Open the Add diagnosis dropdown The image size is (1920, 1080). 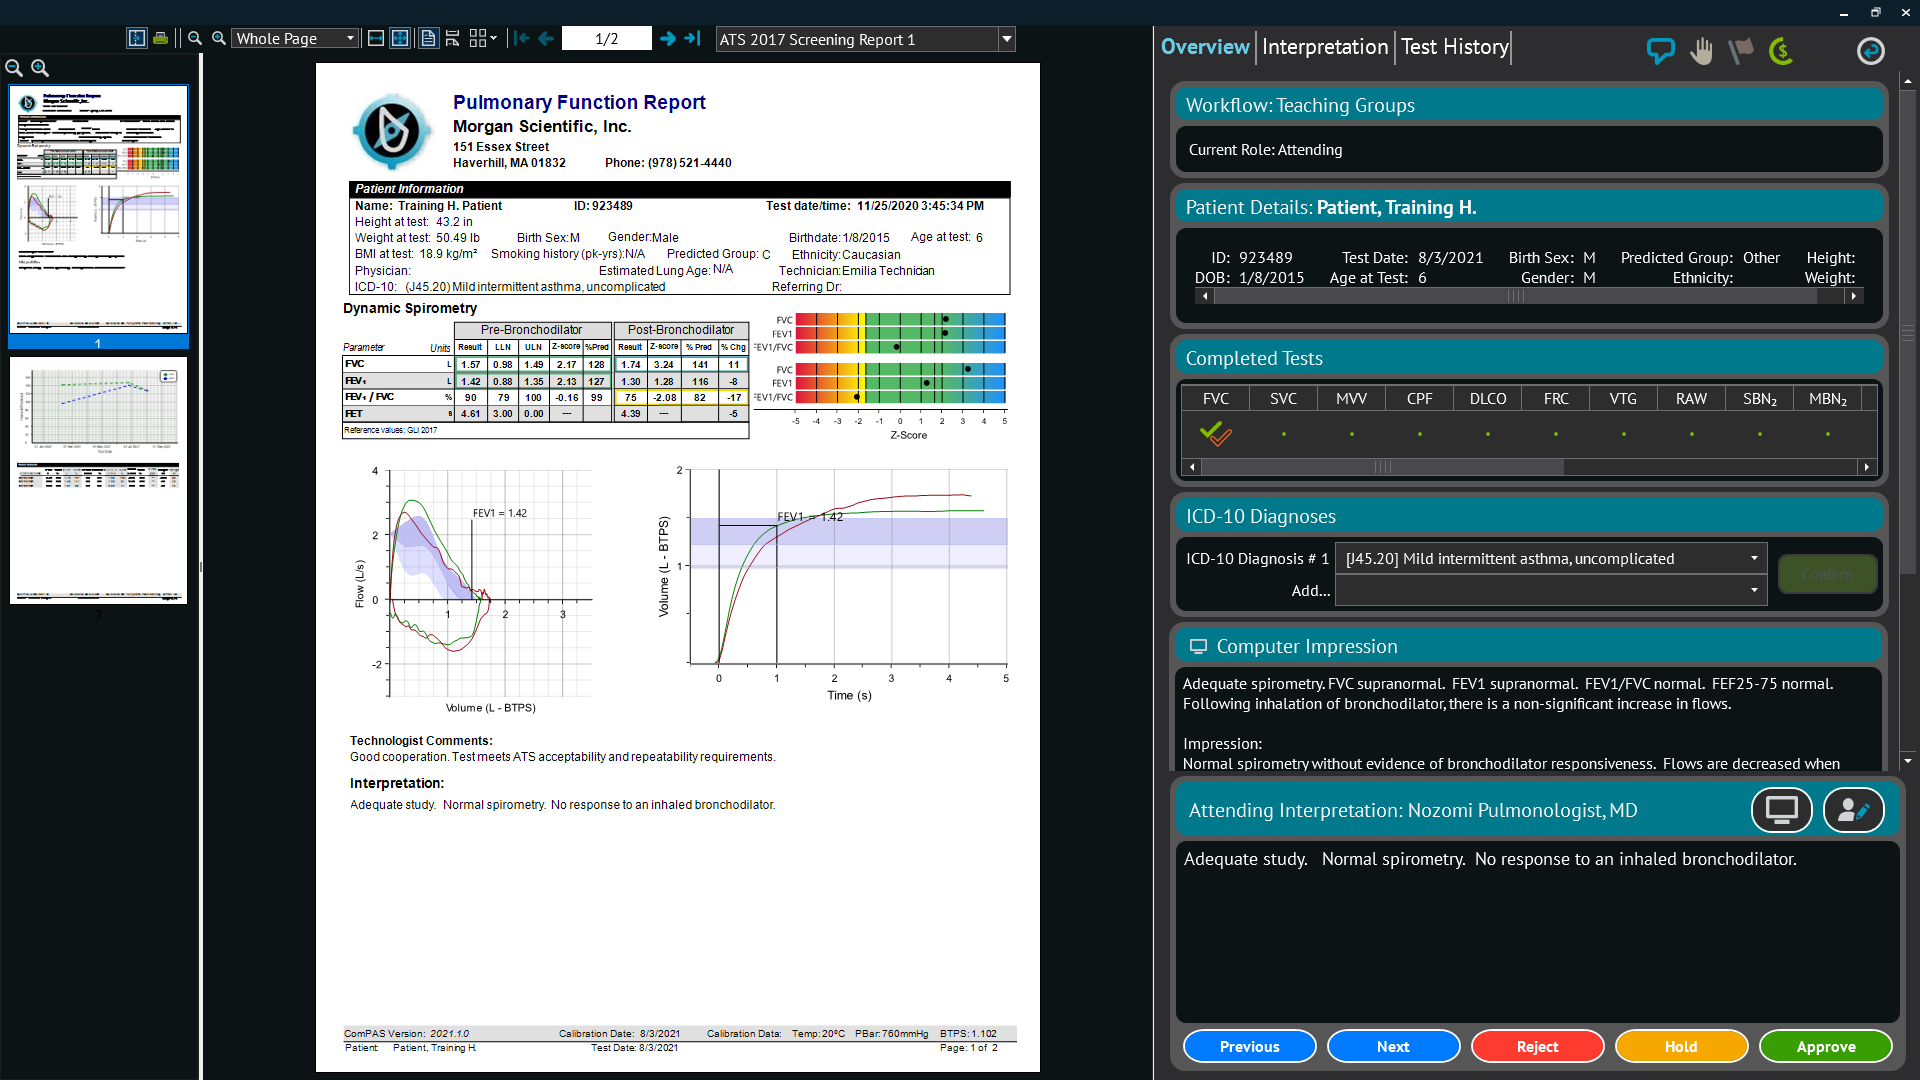1551,591
